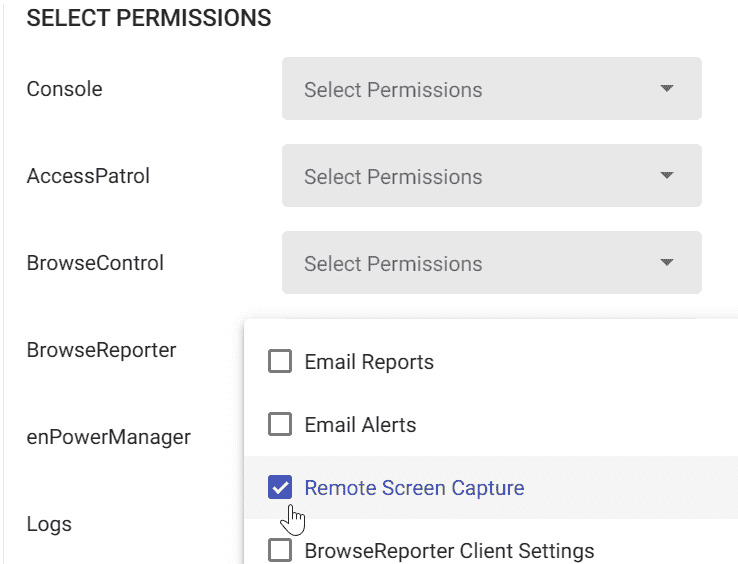Click the AccessPatrol row label
738x564 pixels.
[x=88, y=176]
